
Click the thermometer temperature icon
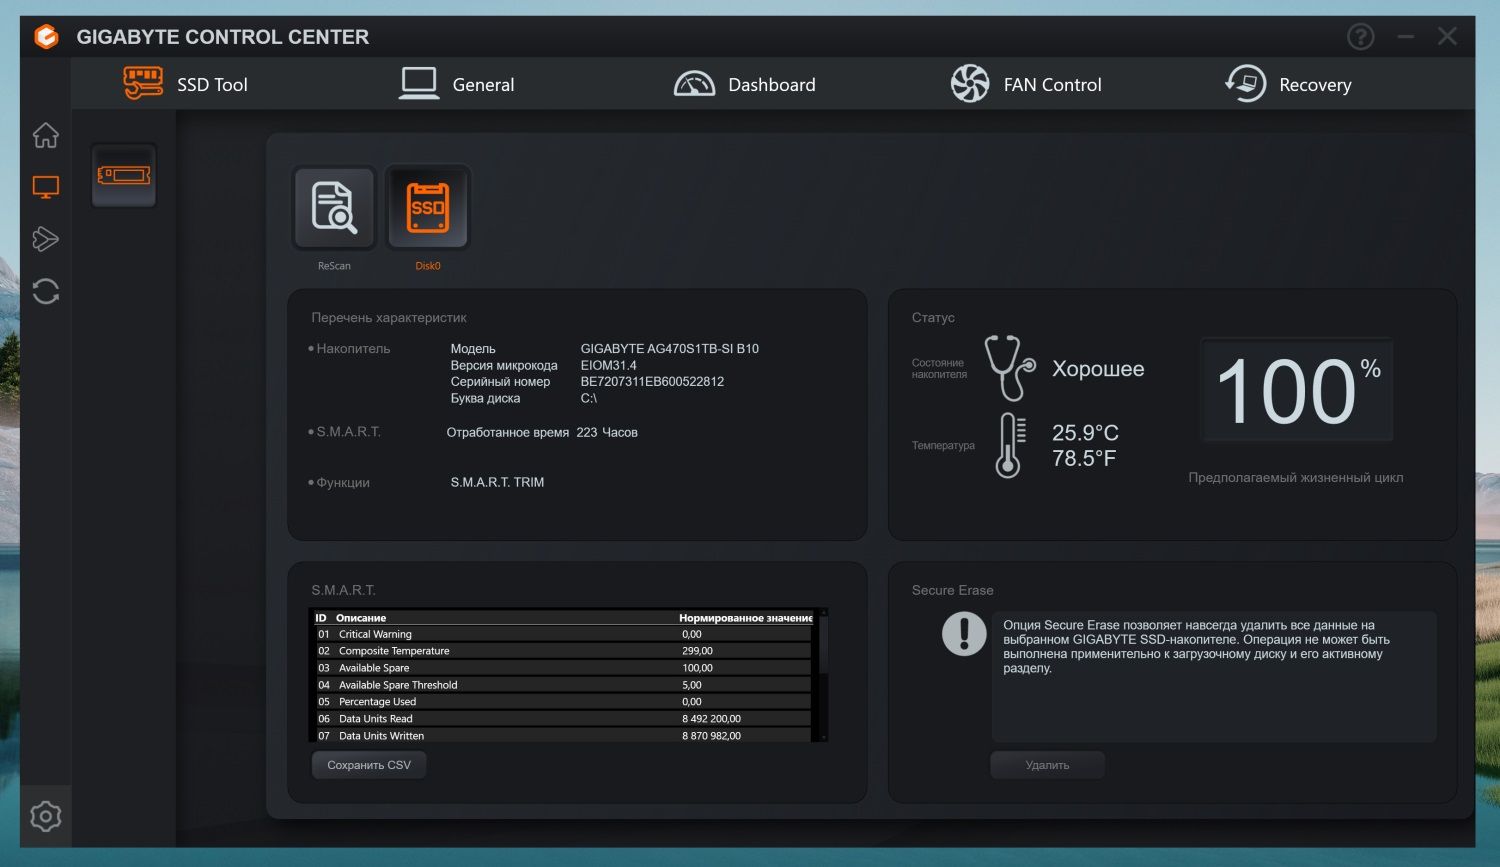[x=1011, y=445]
